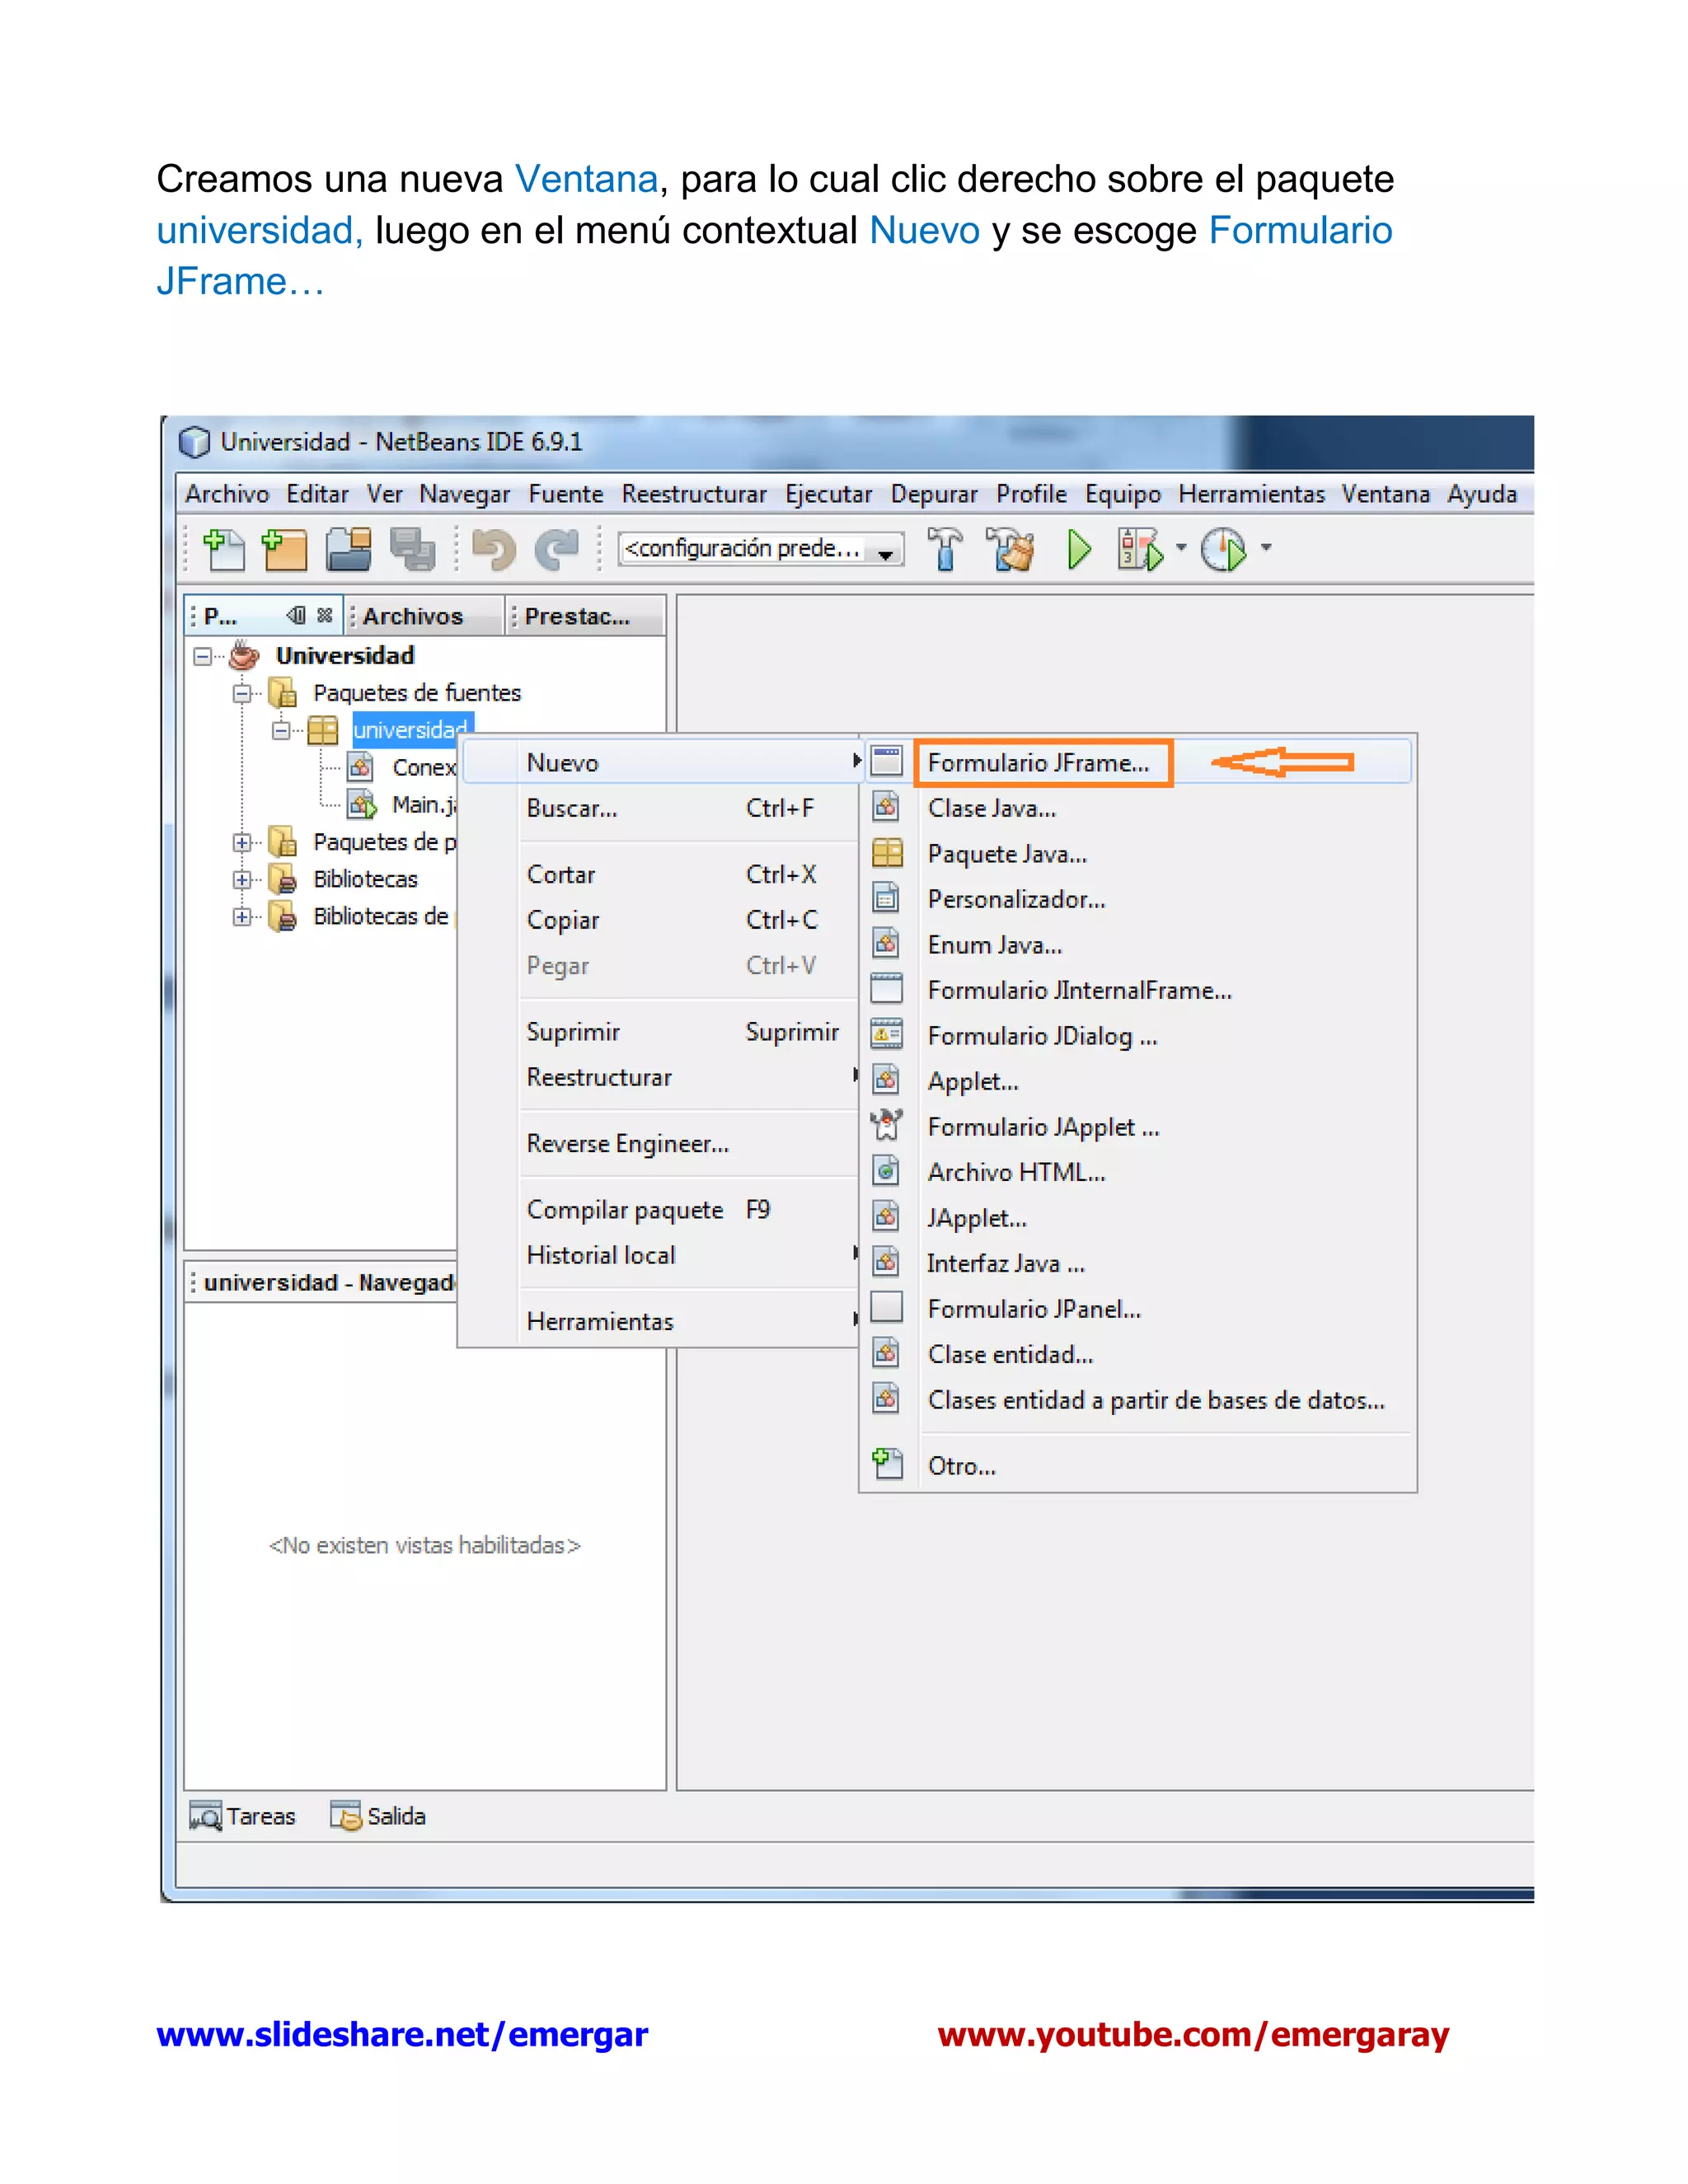Image resolution: width=1688 pixels, height=2184 pixels.
Task: Click the Debug Project toolbar icon
Action: tap(1140, 549)
